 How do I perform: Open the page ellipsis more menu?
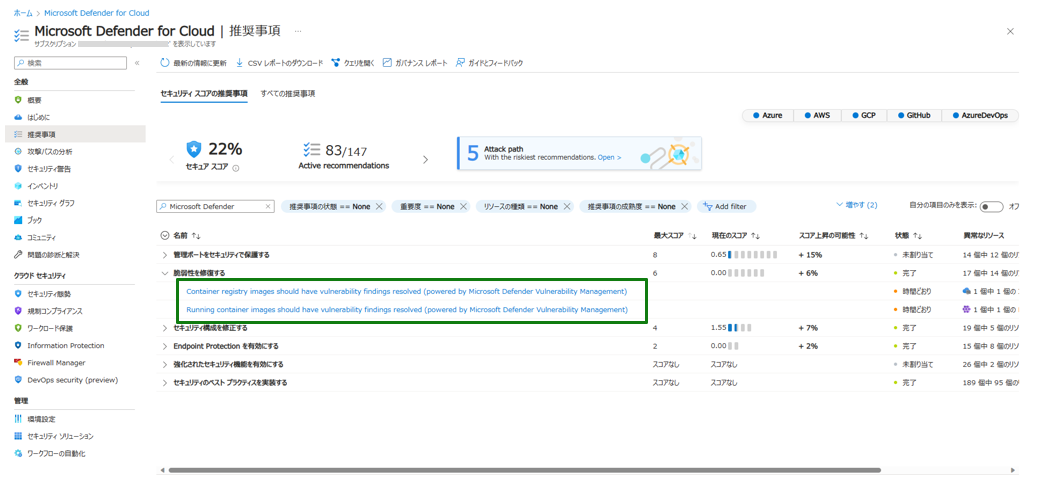(298, 31)
